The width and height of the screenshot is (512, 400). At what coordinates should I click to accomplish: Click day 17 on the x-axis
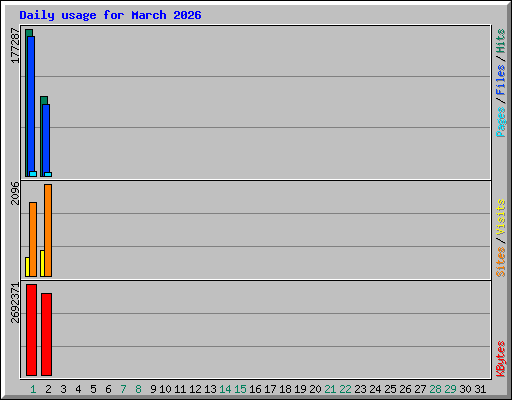(x=270, y=389)
